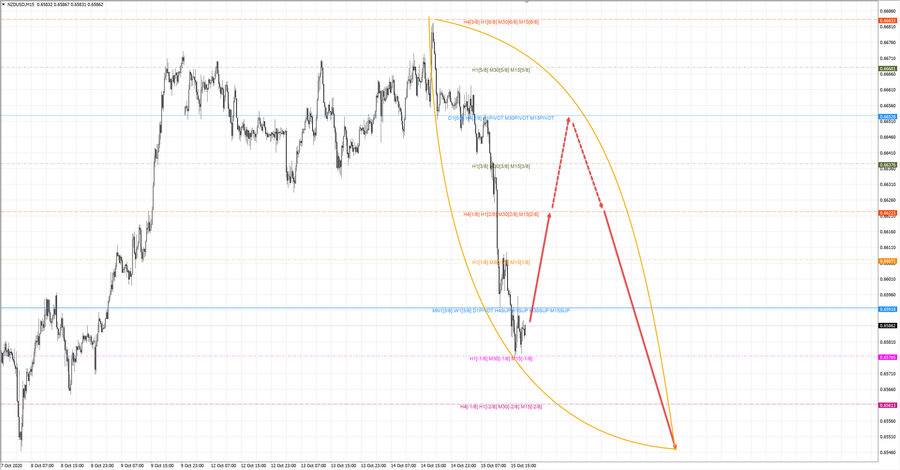Click the 12 Oct 07:00 time label
Screen dimensions: 900x470
(223, 465)
